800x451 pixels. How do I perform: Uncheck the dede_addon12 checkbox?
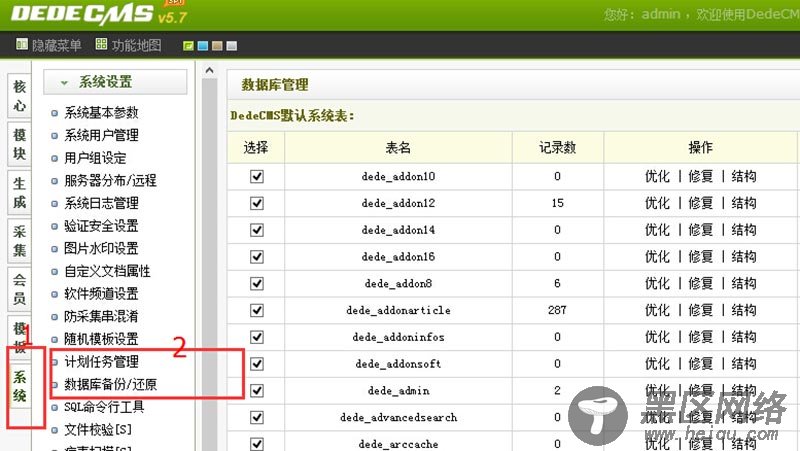pyautogui.click(x=257, y=204)
